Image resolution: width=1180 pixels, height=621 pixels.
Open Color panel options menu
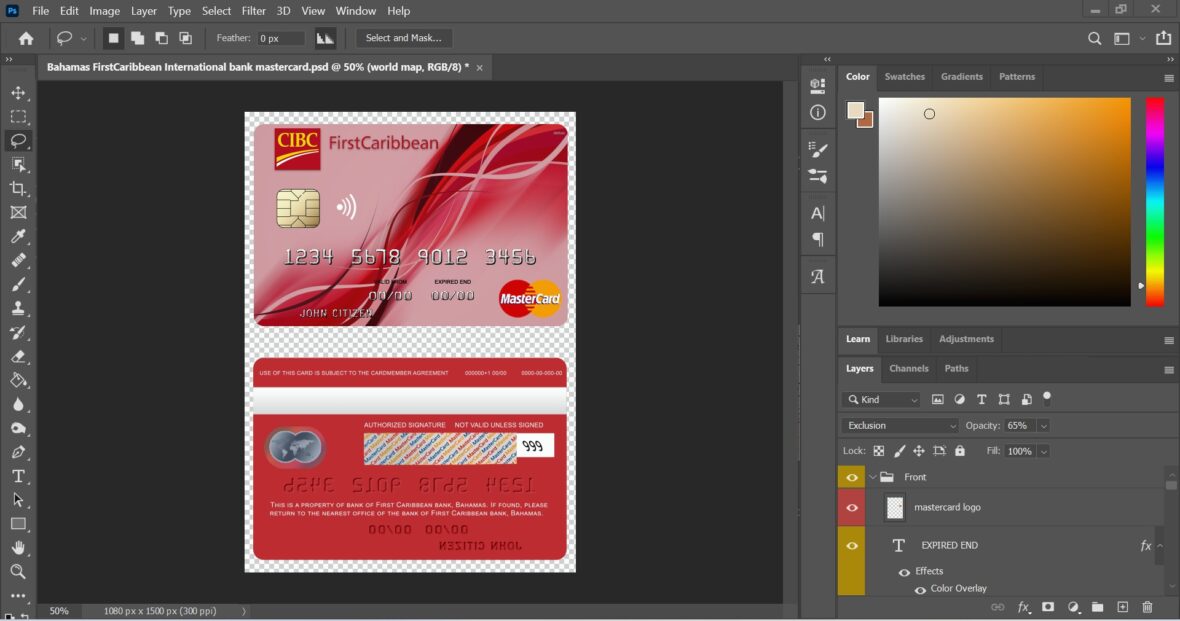(x=1169, y=78)
